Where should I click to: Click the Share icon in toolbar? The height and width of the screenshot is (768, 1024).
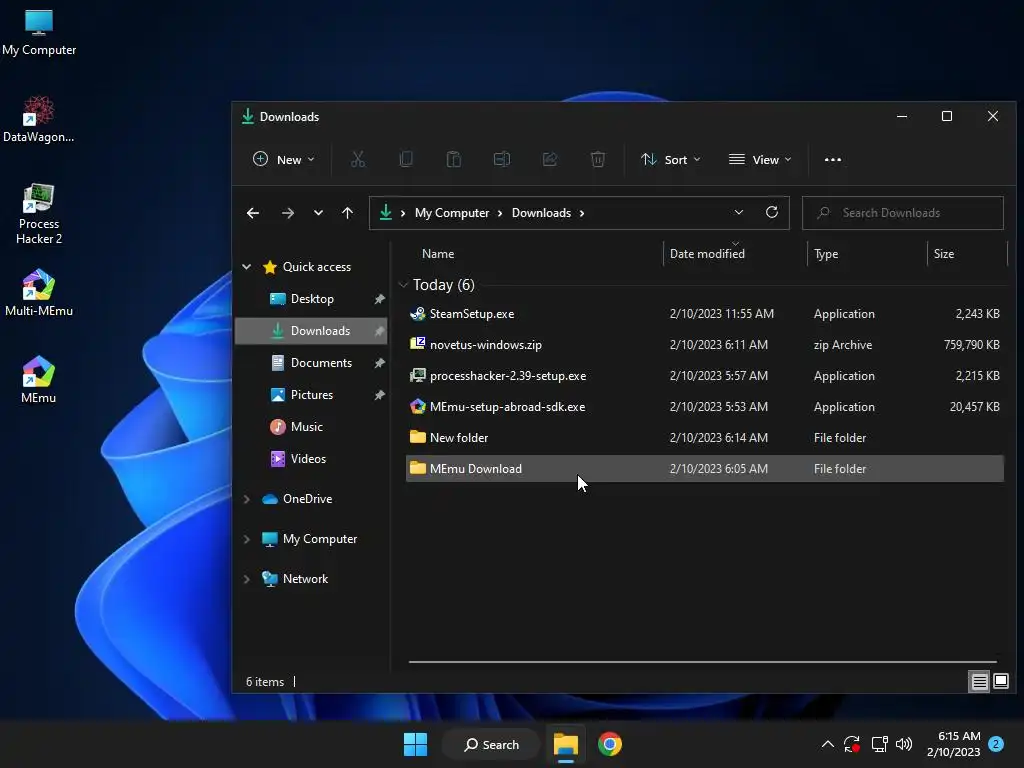tap(550, 159)
